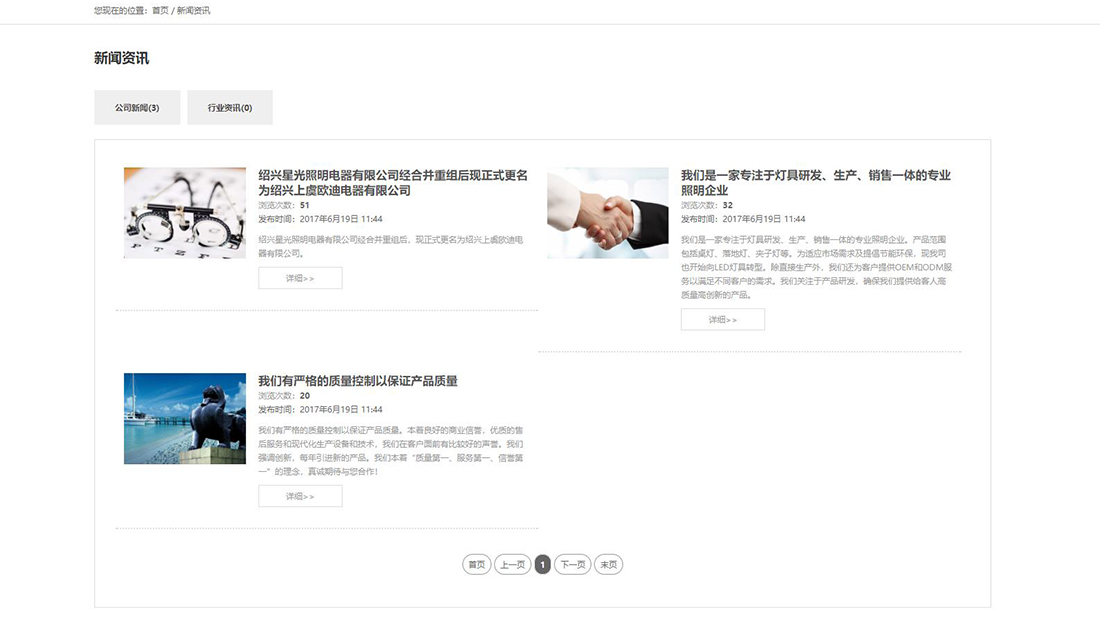Click 详细>> under the 照明企业 article
Viewport: 1100px width, 618px height.
pos(723,318)
